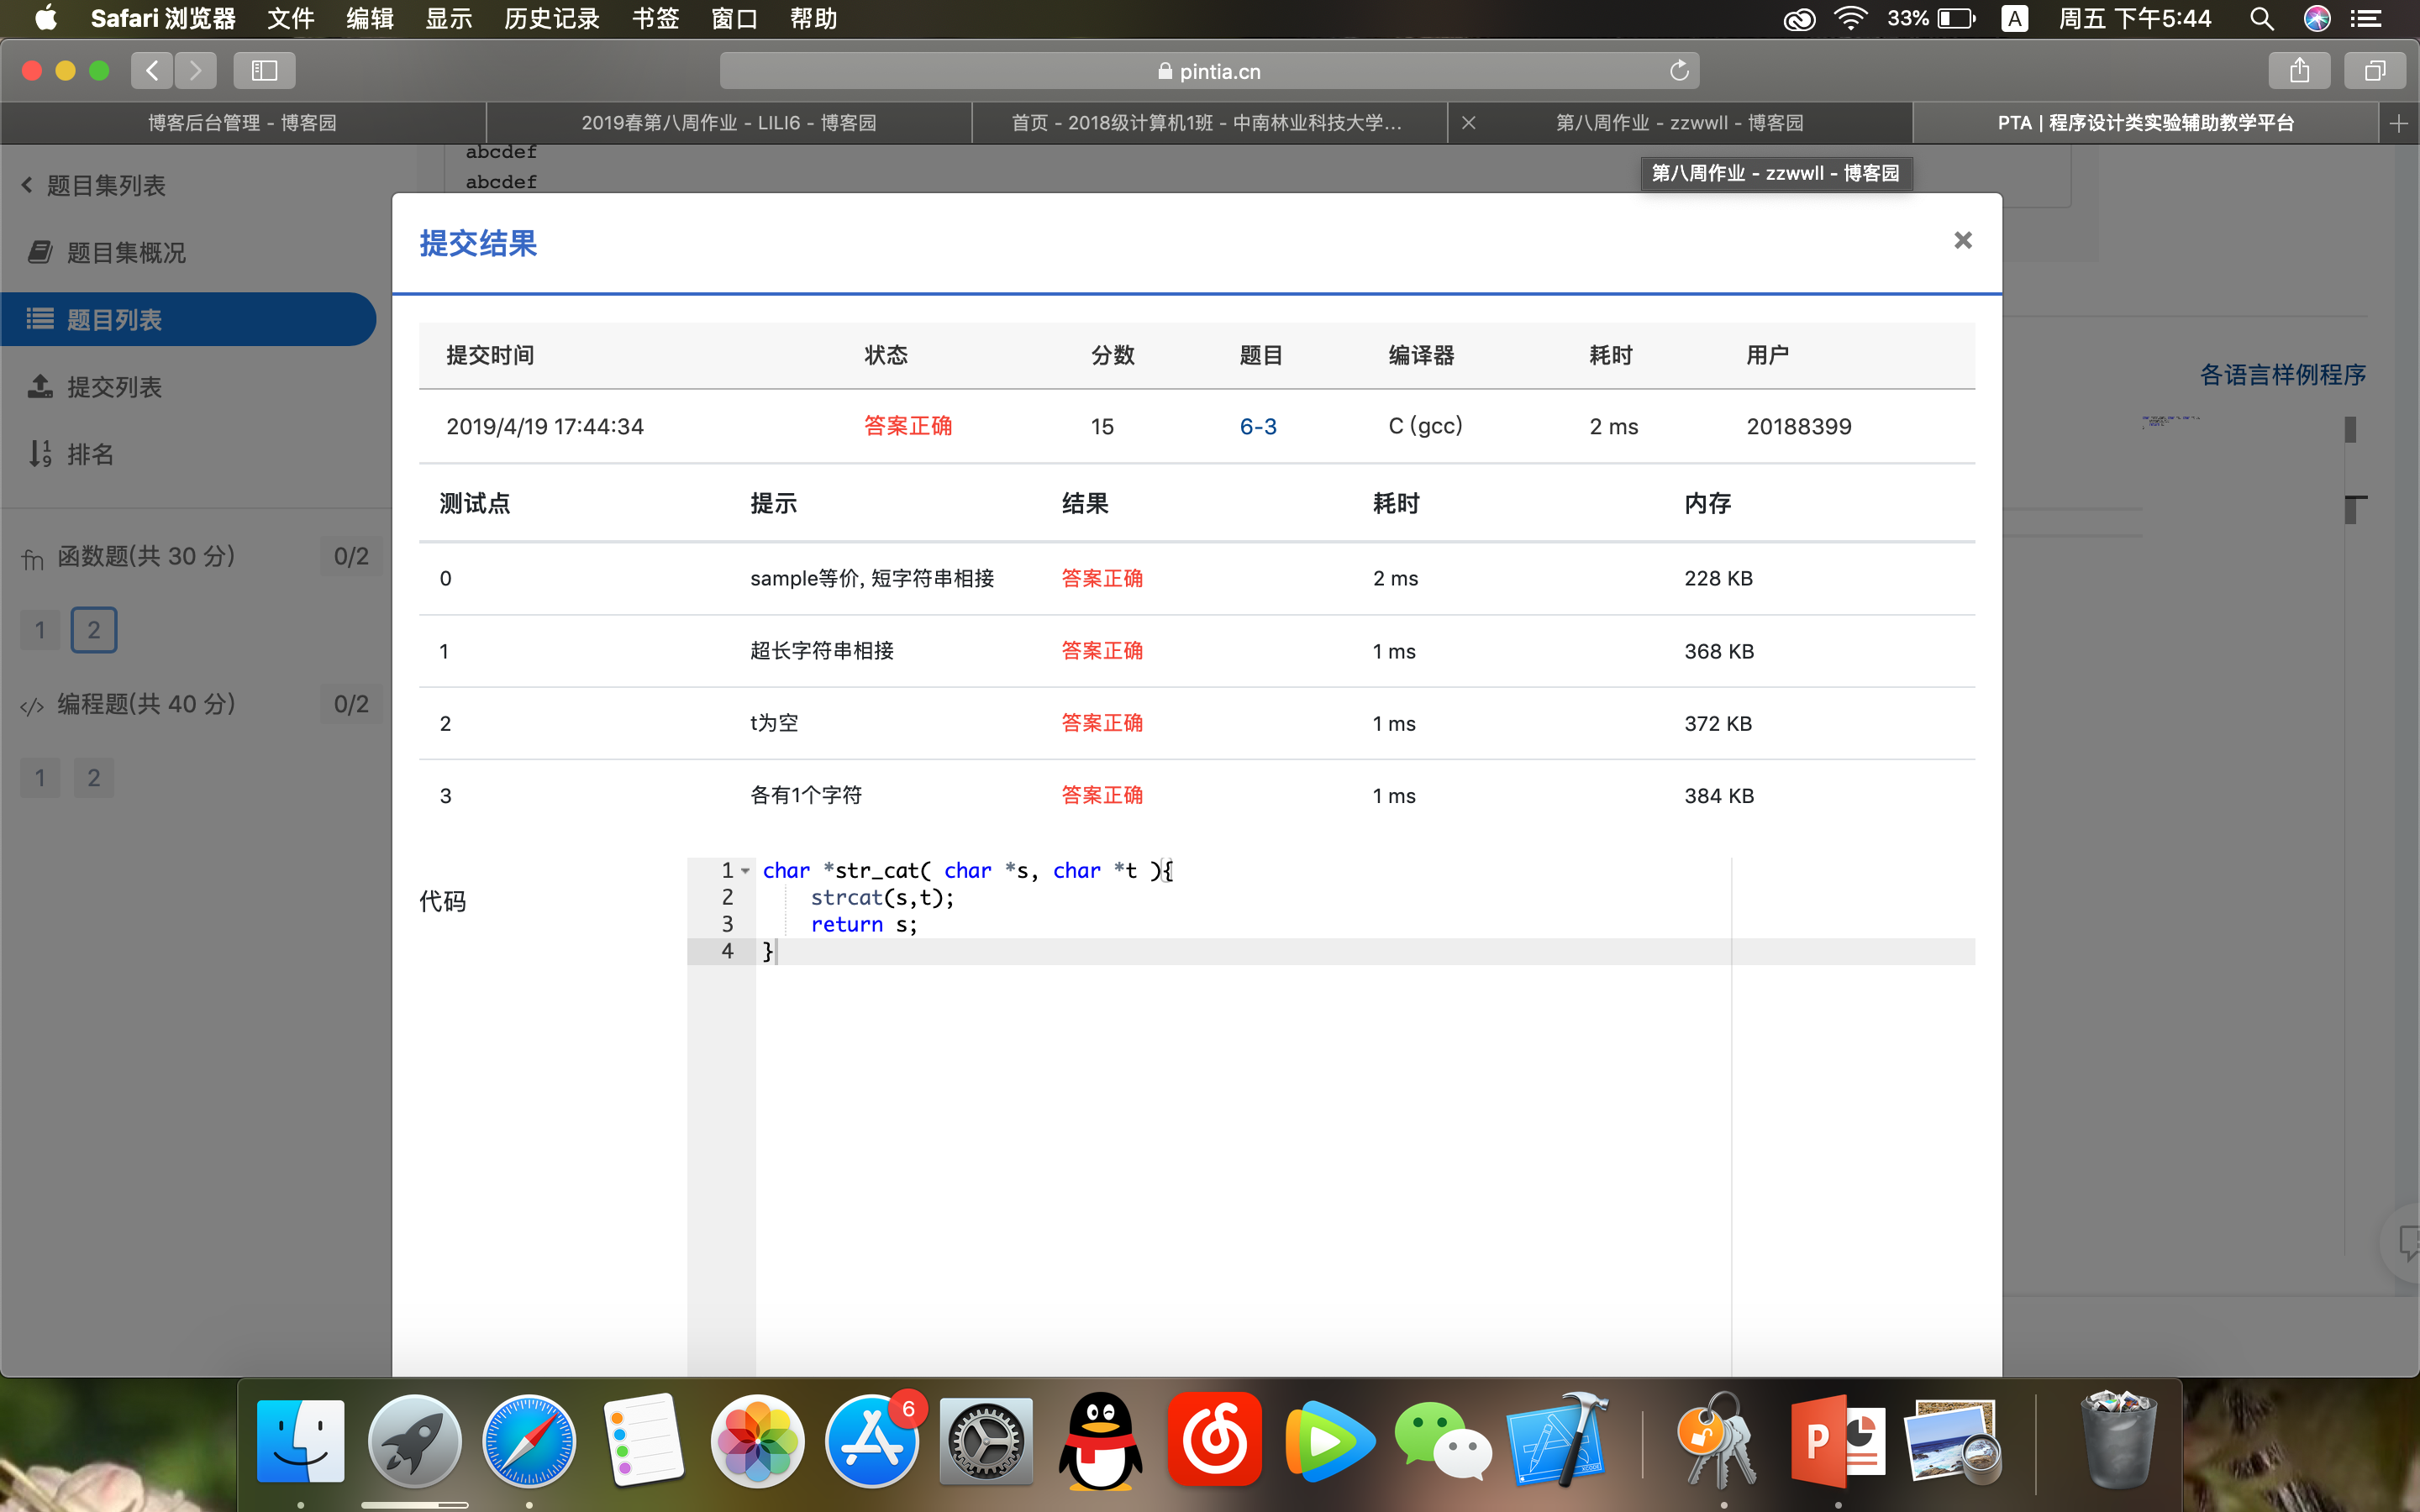Open 各语言样例程序 link
The width and height of the screenshot is (2420, 1512).
[2282, 375]
